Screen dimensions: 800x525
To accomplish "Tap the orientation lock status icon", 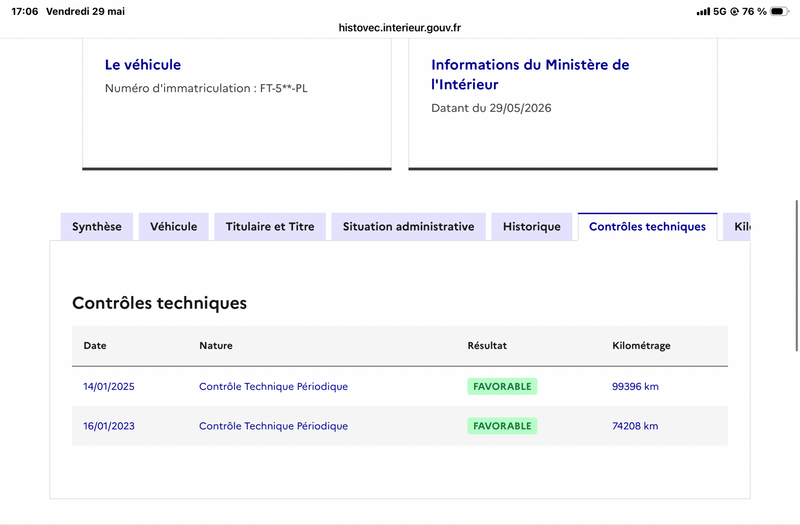I will 734,11.
